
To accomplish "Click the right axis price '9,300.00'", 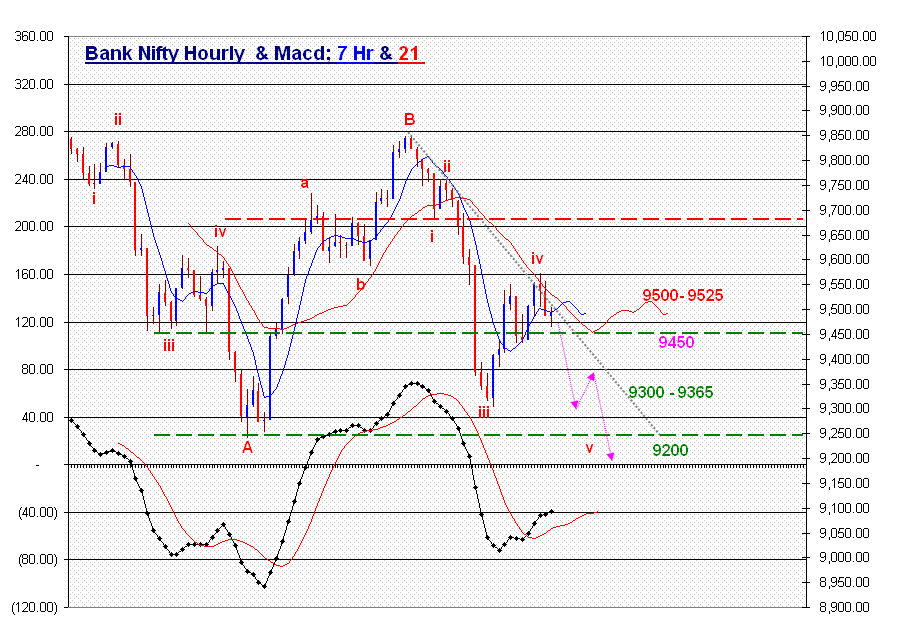I will pyautogui.click(x=844, y=409).
